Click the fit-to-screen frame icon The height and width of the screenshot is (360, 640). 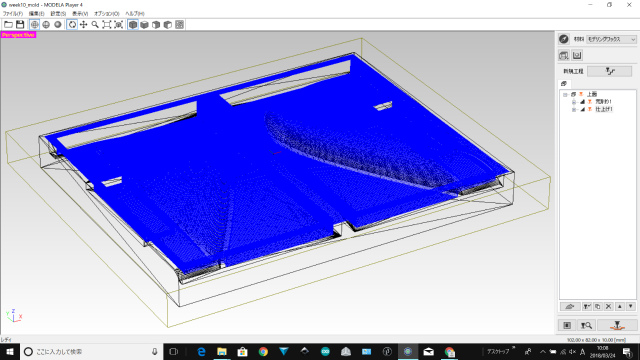tap(107, 24)
